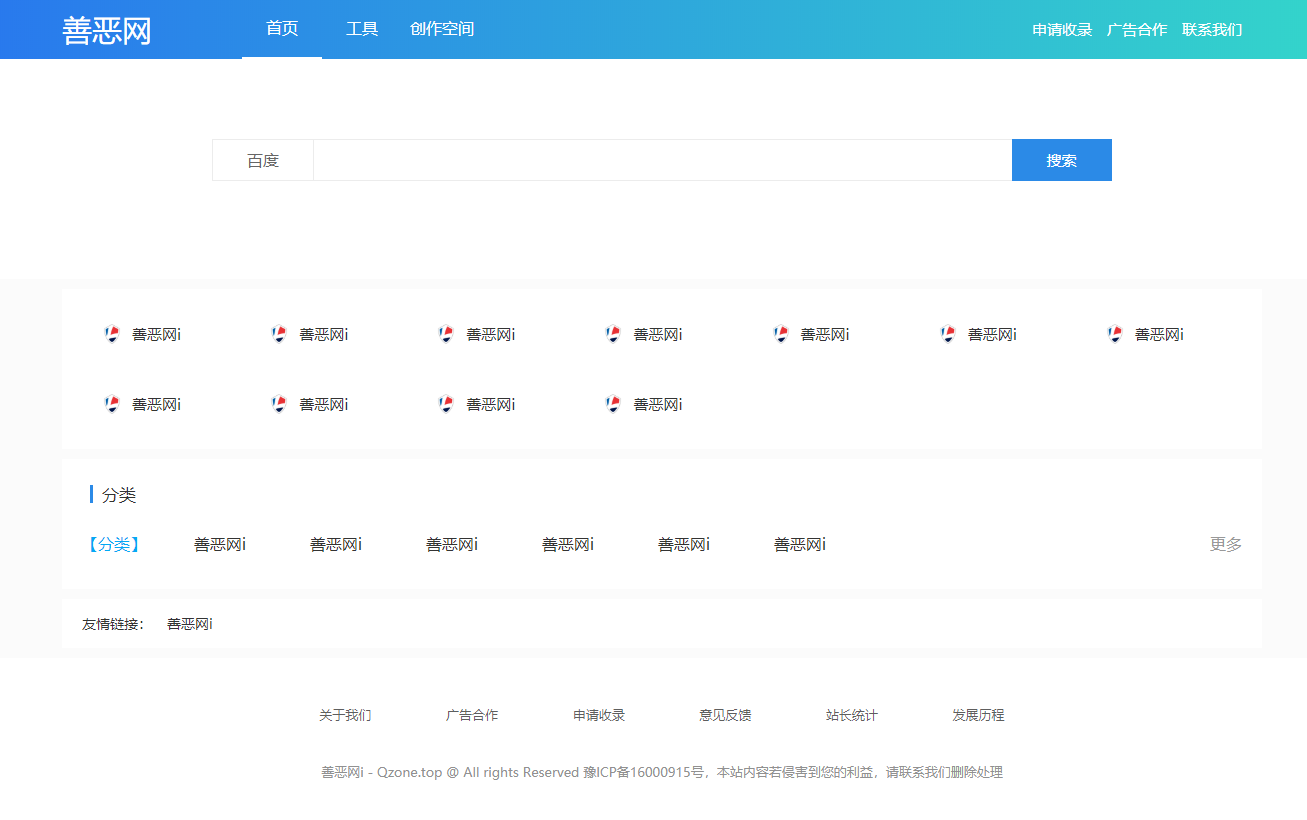Click the third 善恶网i icon in the second row
Viewport: 1307px width, 820px height.
click(478, 404)
